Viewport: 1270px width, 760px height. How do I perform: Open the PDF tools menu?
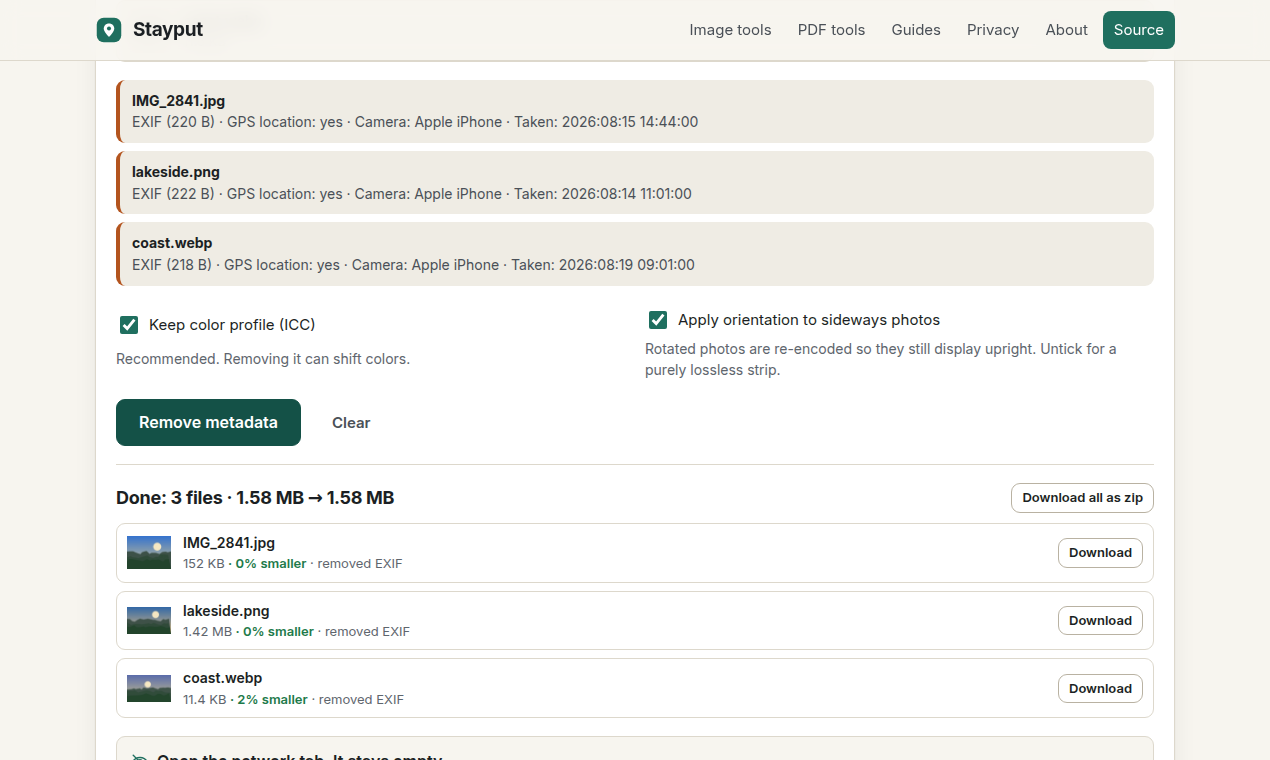831,30
